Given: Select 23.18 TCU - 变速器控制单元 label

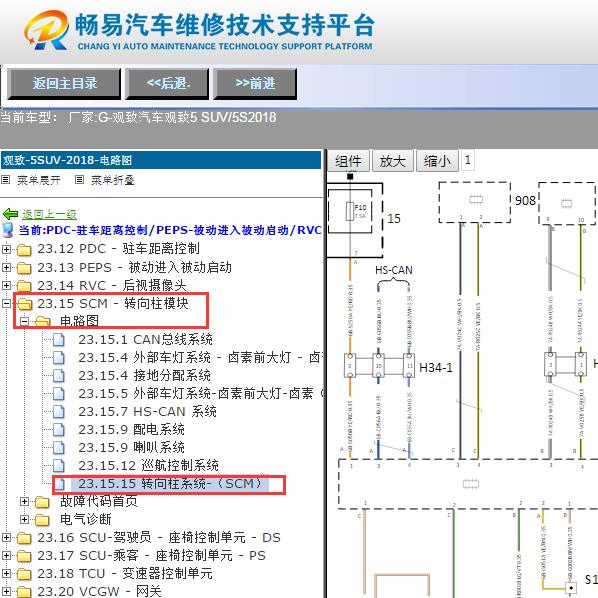Looking at the screenshot, I should click(x=125, y=574).
